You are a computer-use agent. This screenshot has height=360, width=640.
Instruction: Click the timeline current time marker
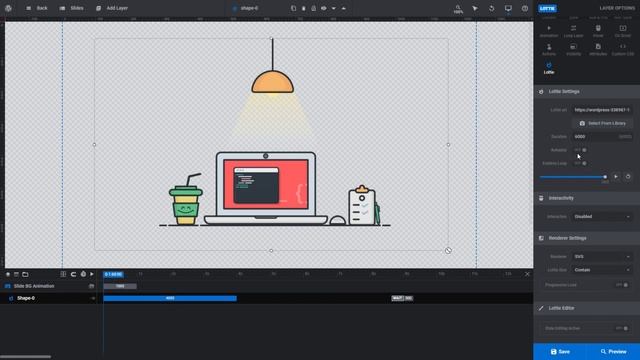113,274
